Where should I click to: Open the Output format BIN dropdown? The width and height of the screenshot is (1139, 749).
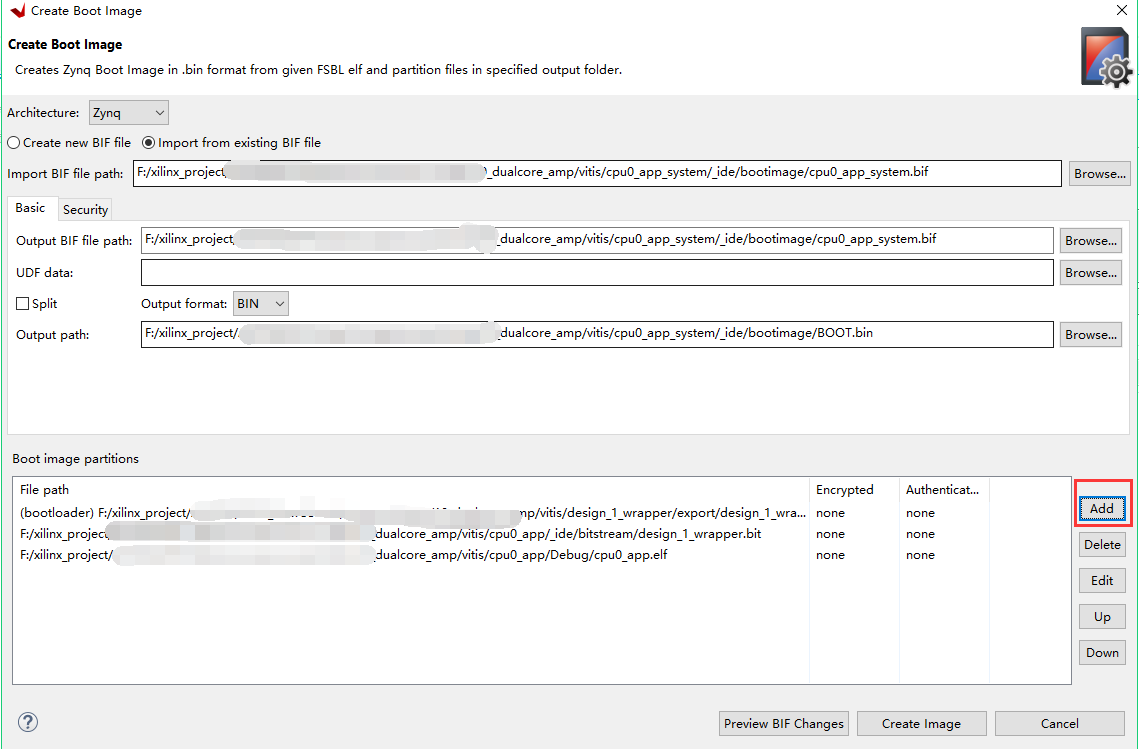260,304
